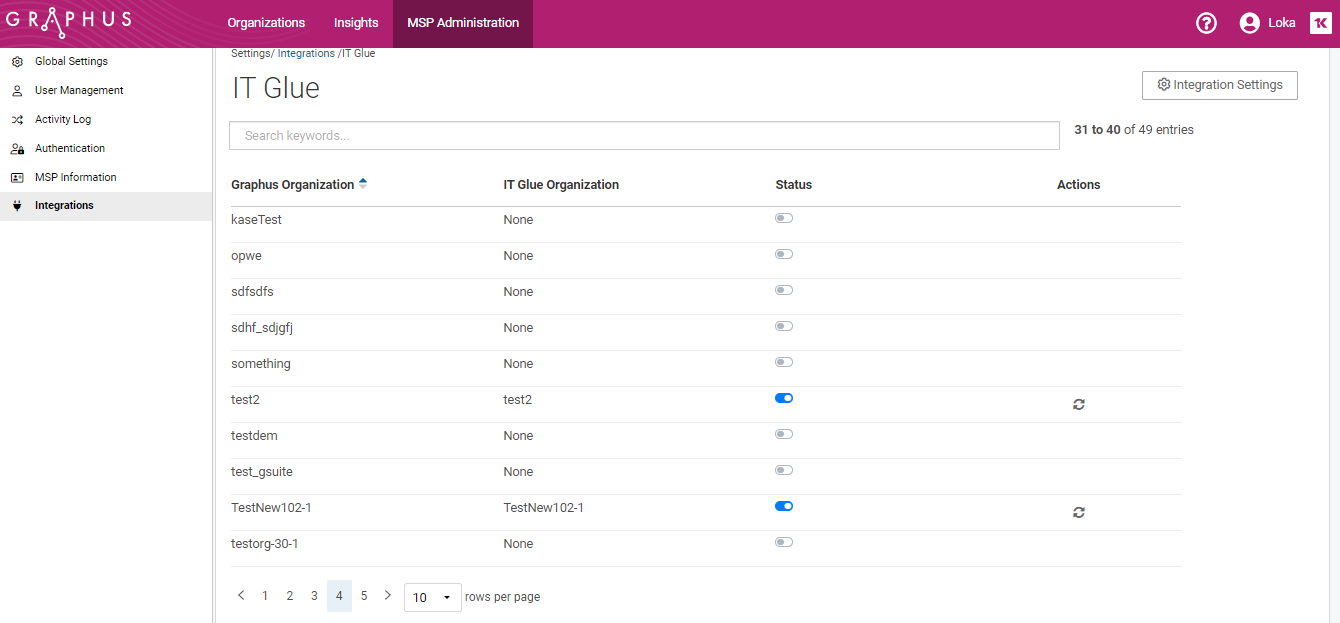
Task: Click the Global Settings gear icon
Action: [16, 62]
